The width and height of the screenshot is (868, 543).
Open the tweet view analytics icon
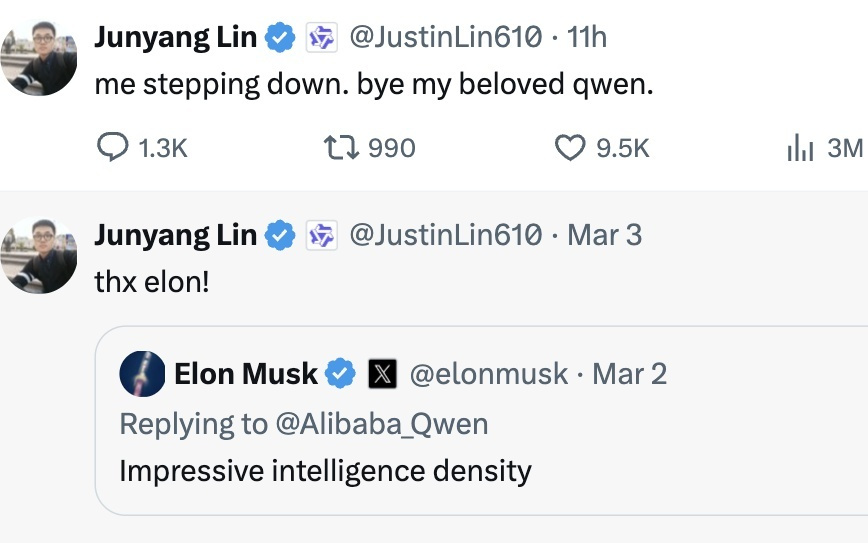point(801,148)
